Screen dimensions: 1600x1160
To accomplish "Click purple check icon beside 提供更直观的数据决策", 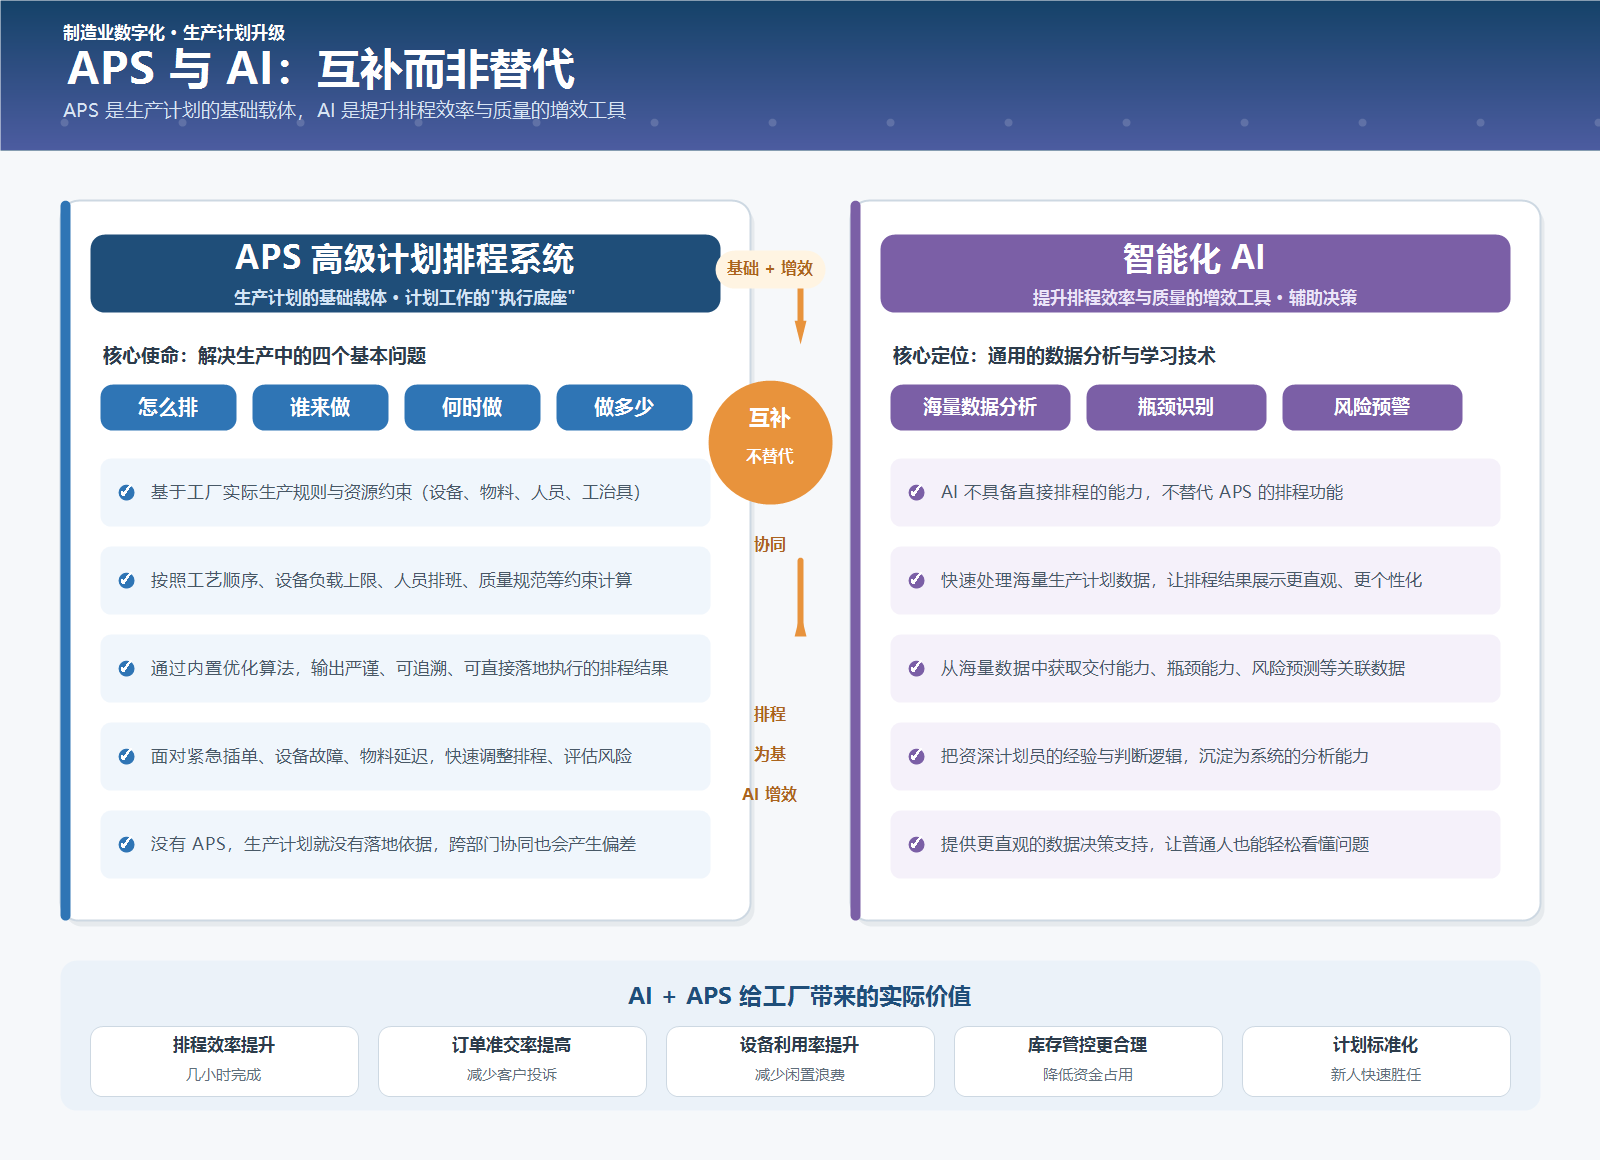I will click(x=916, y=844).
